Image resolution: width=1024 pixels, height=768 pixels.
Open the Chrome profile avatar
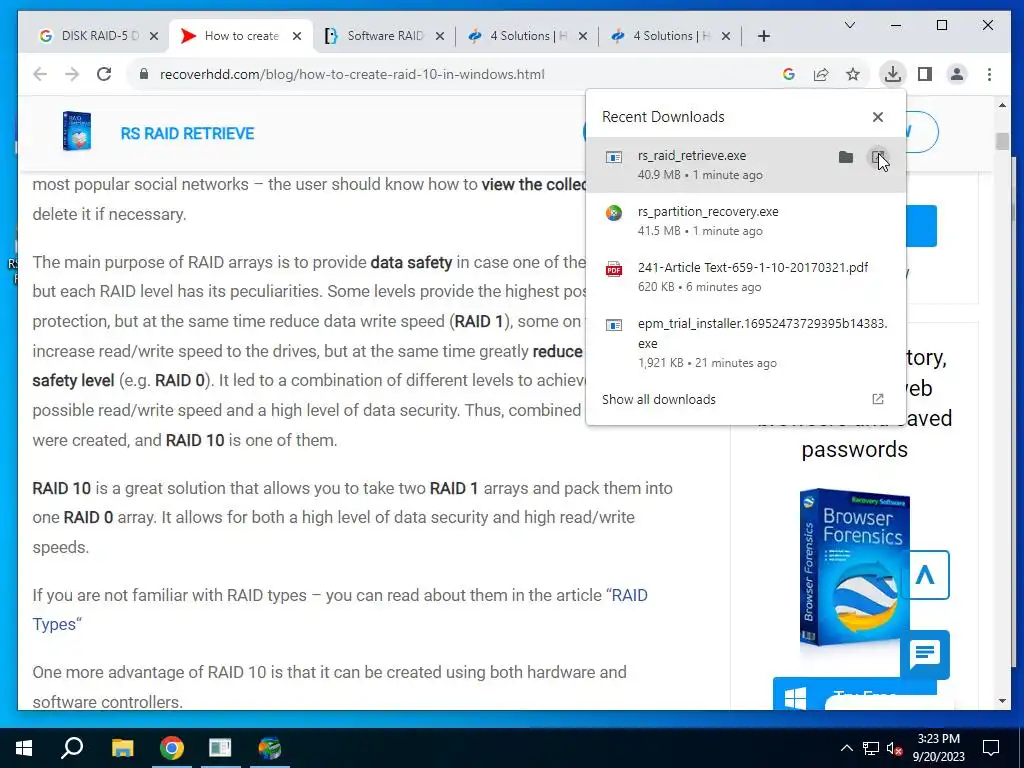pos(957,74)
